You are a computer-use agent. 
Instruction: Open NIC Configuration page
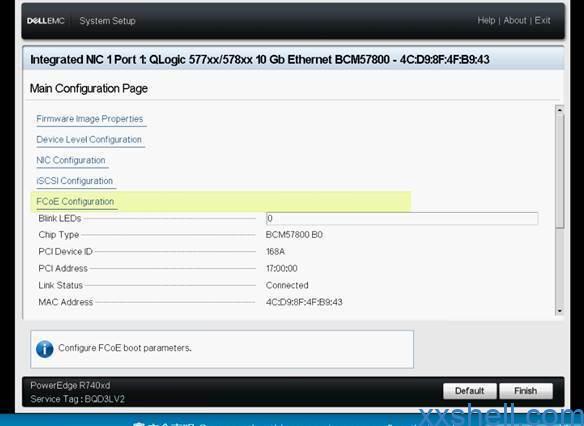click(71, 160)
